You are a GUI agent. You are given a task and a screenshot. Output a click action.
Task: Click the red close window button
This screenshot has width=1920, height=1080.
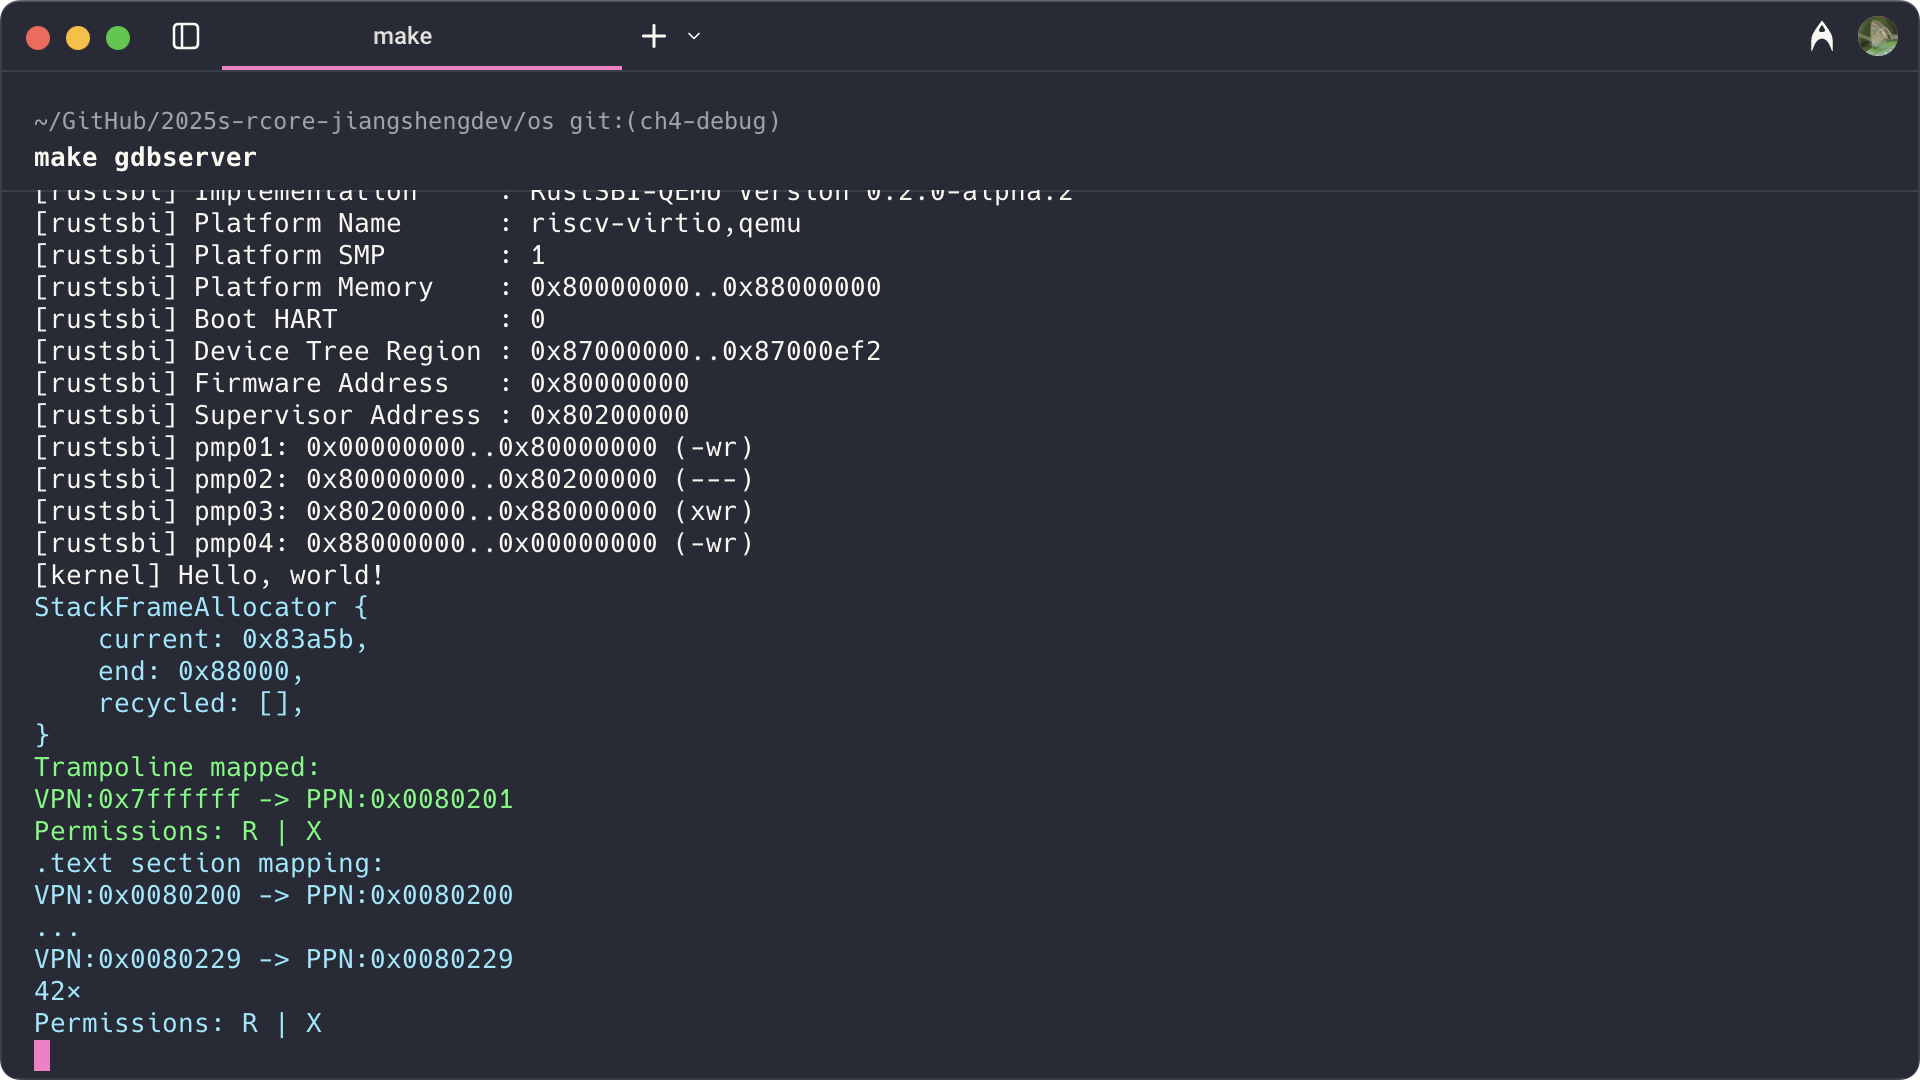tap(38, 38)
